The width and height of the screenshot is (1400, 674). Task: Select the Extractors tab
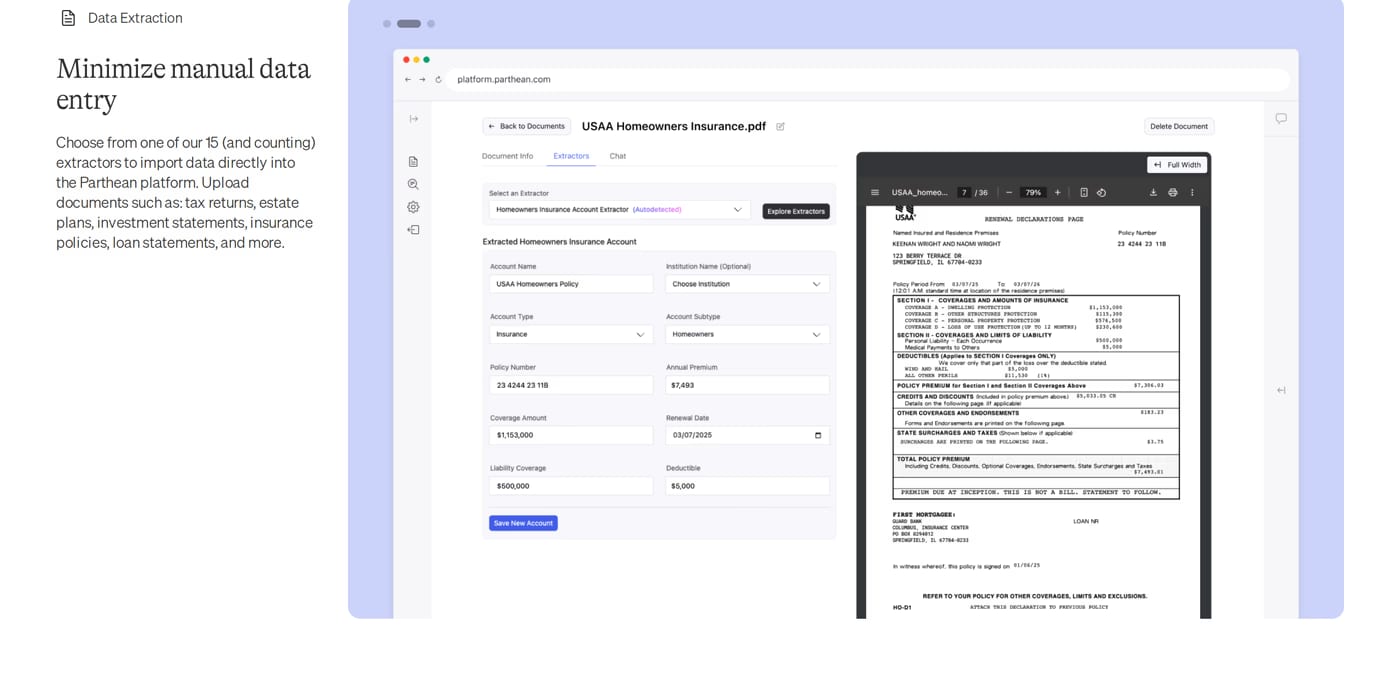[x=571, y=156]
